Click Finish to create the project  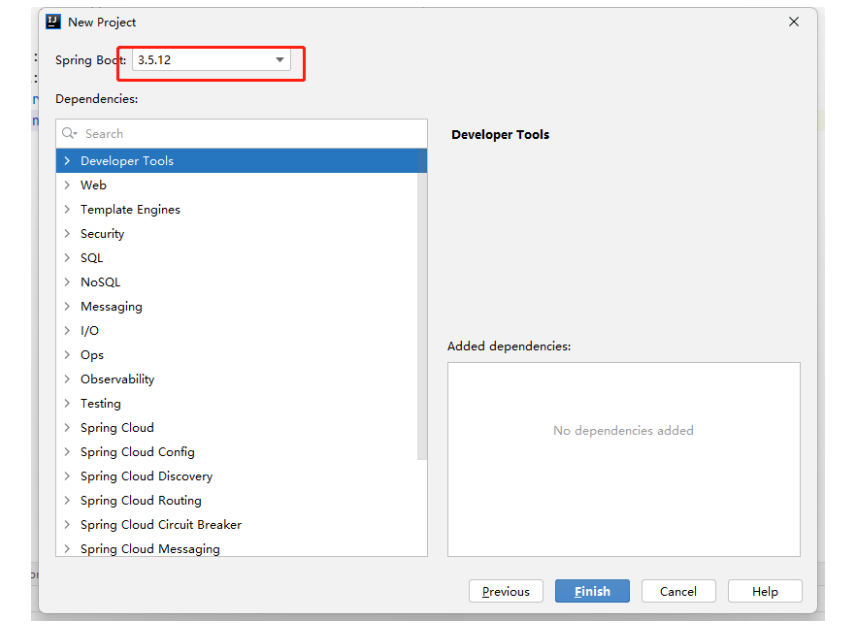(592, 591)
